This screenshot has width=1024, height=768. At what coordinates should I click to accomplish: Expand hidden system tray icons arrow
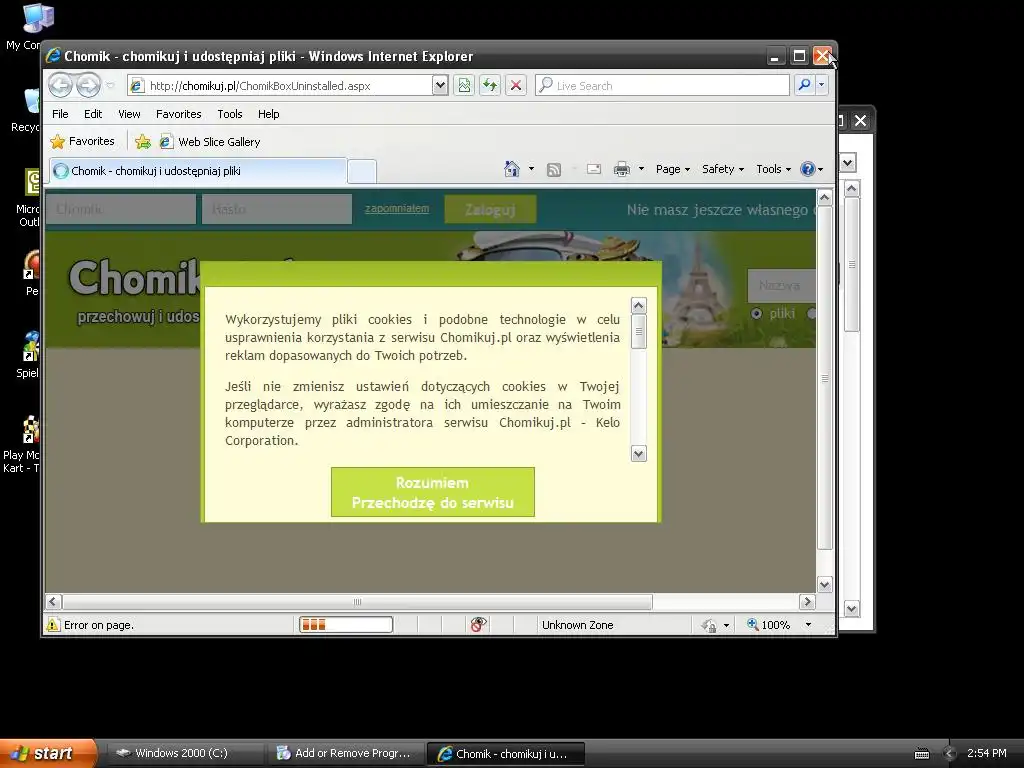click(x=950, y=754)
